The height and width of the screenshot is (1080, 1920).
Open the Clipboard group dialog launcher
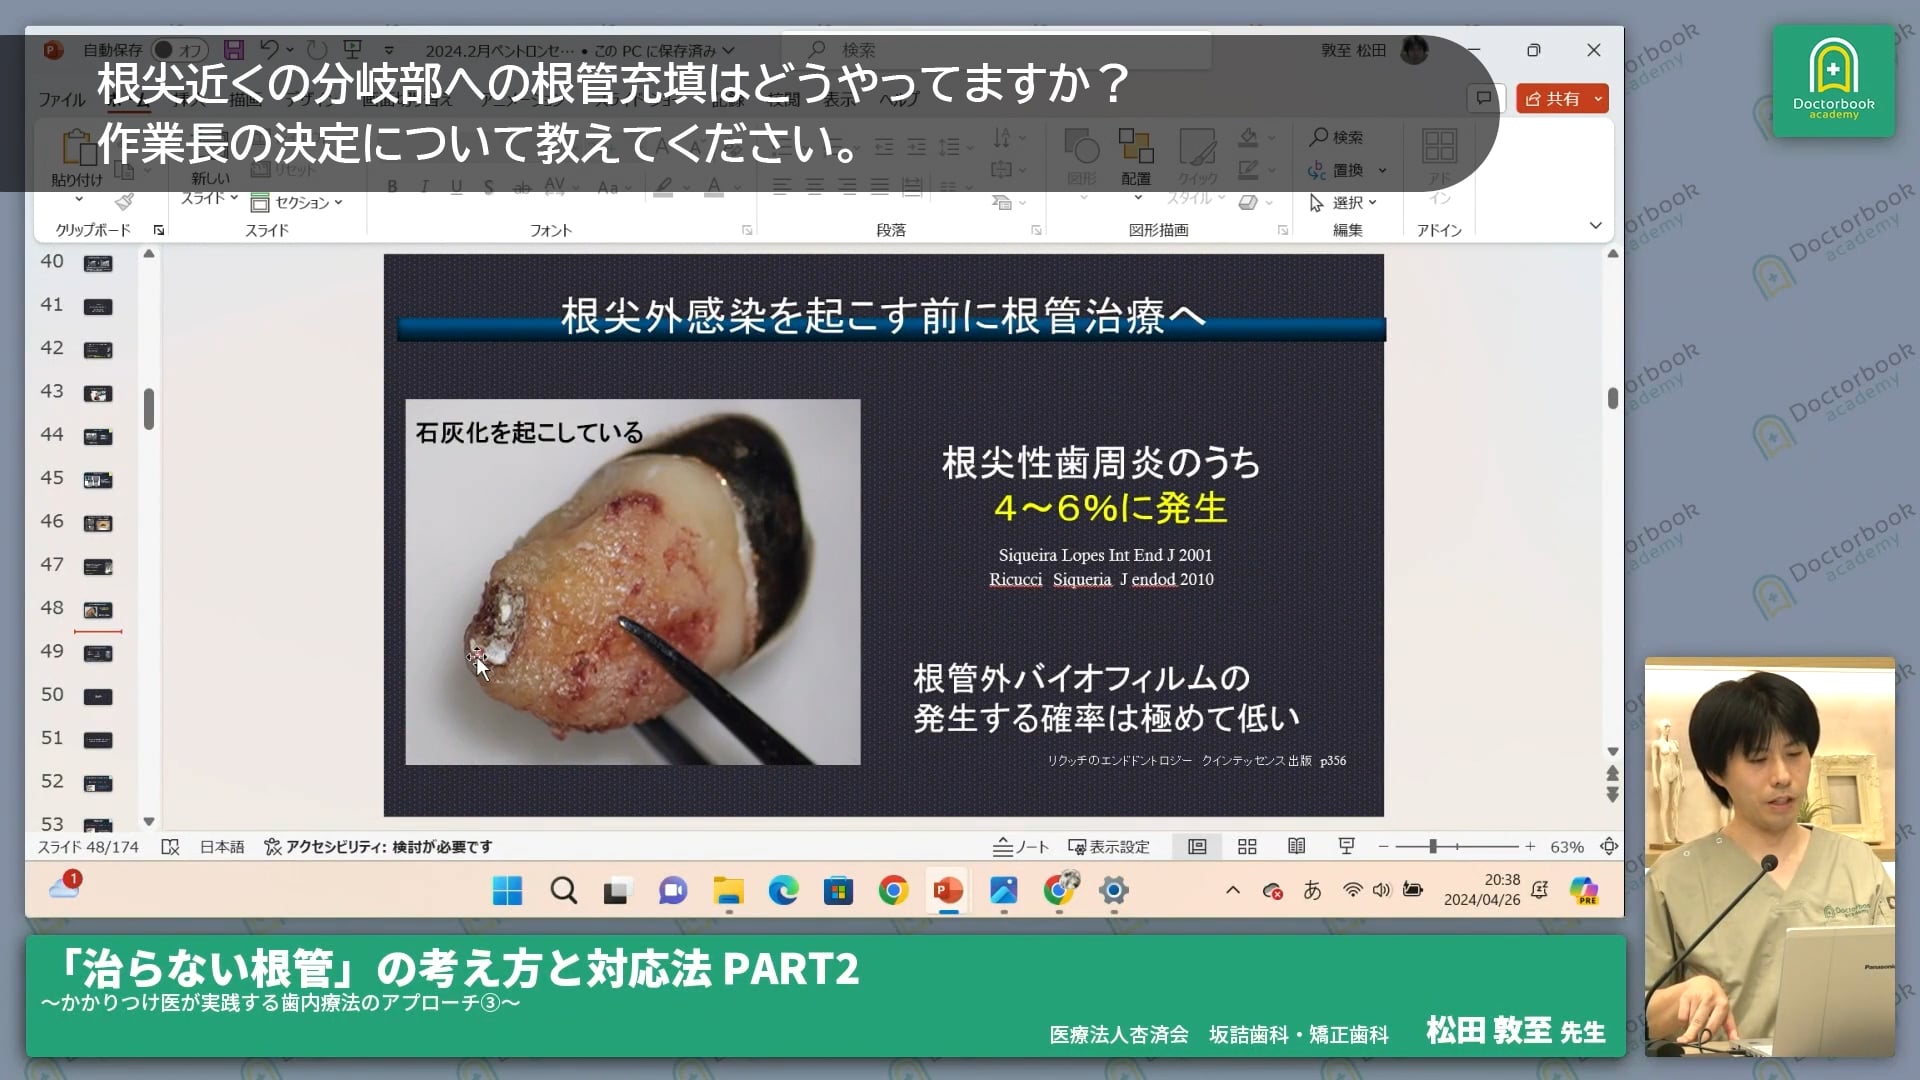tap(158, 230)
